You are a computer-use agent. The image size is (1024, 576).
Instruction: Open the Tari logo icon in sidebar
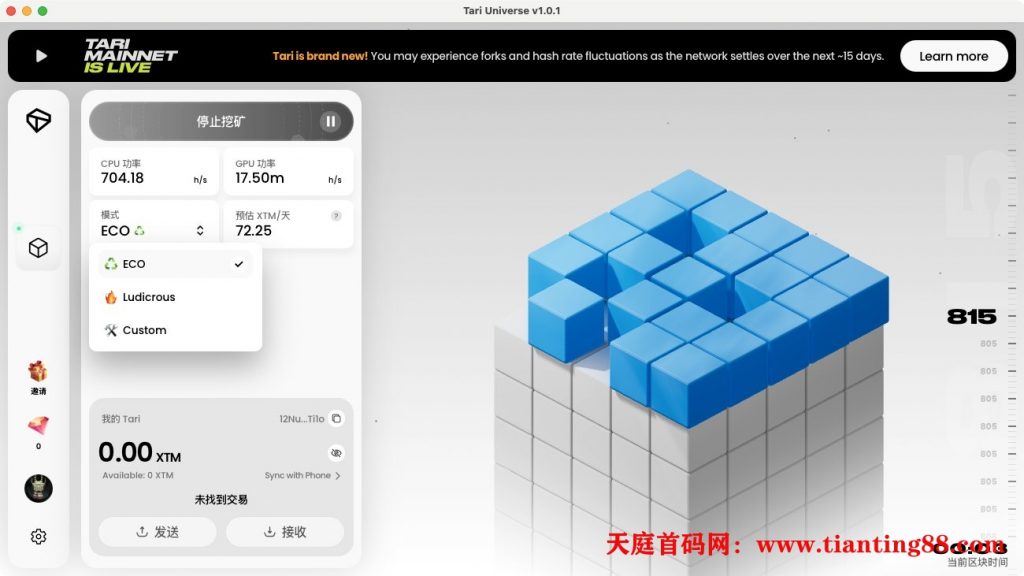tap(39, 120)
